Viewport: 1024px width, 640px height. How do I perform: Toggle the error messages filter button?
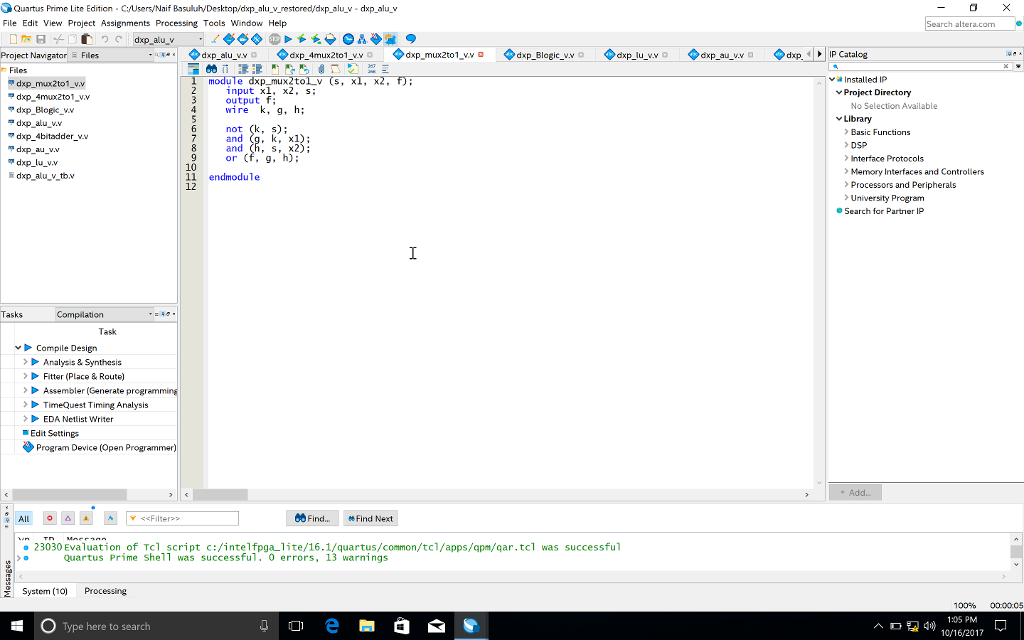[x=49, y=518]
